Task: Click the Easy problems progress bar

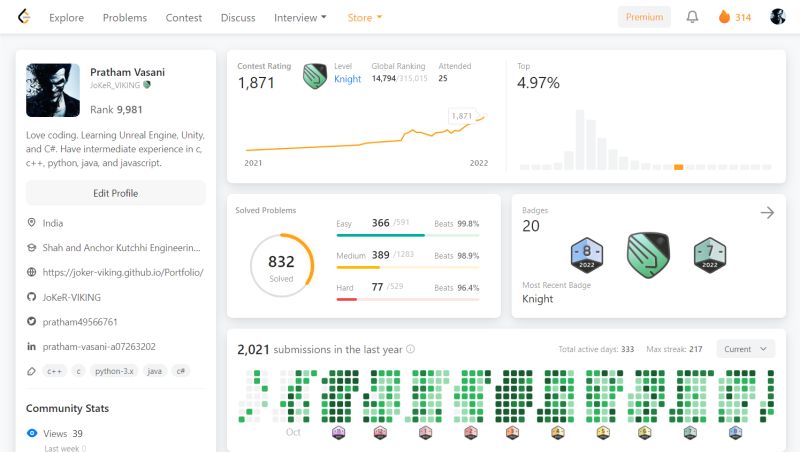Action: (x=408, y=235)
